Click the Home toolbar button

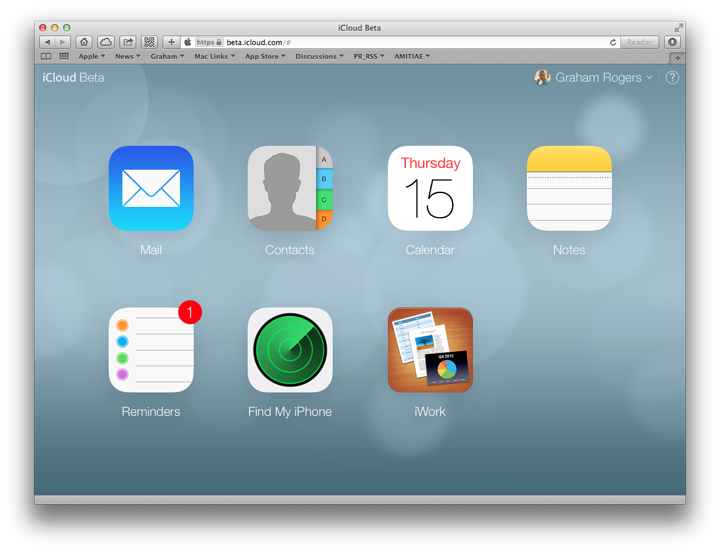[x=84, y=42]
